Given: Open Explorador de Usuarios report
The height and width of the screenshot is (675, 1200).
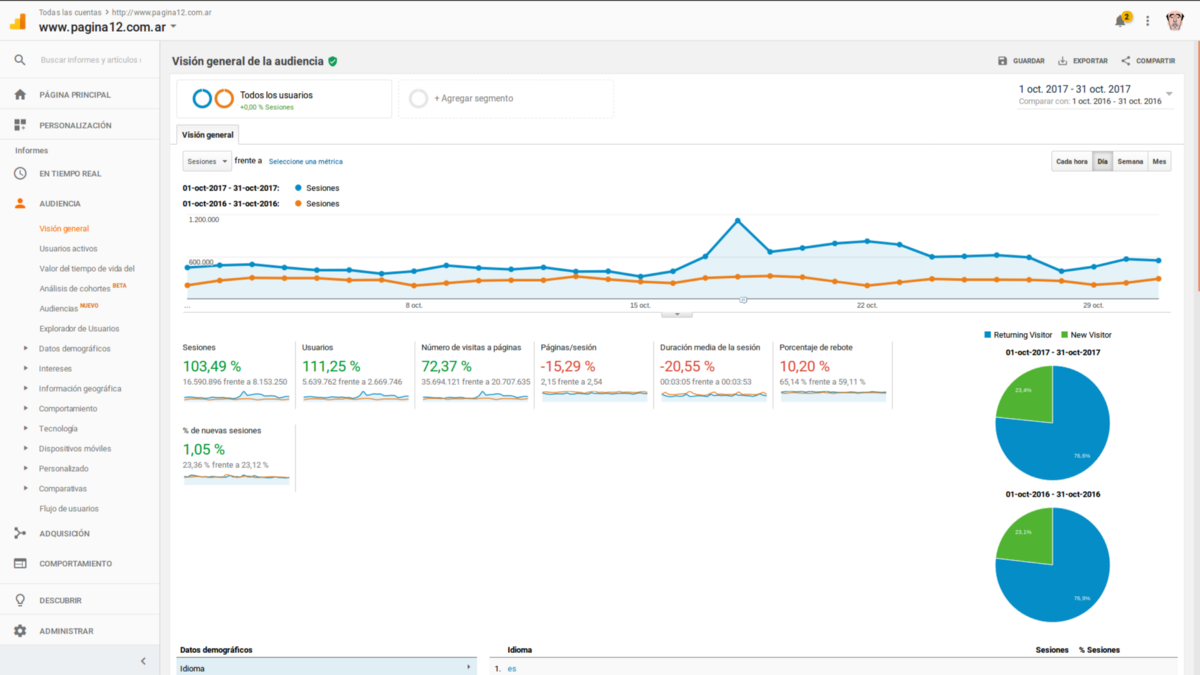Looking at the screenshot, I should 79,328.
